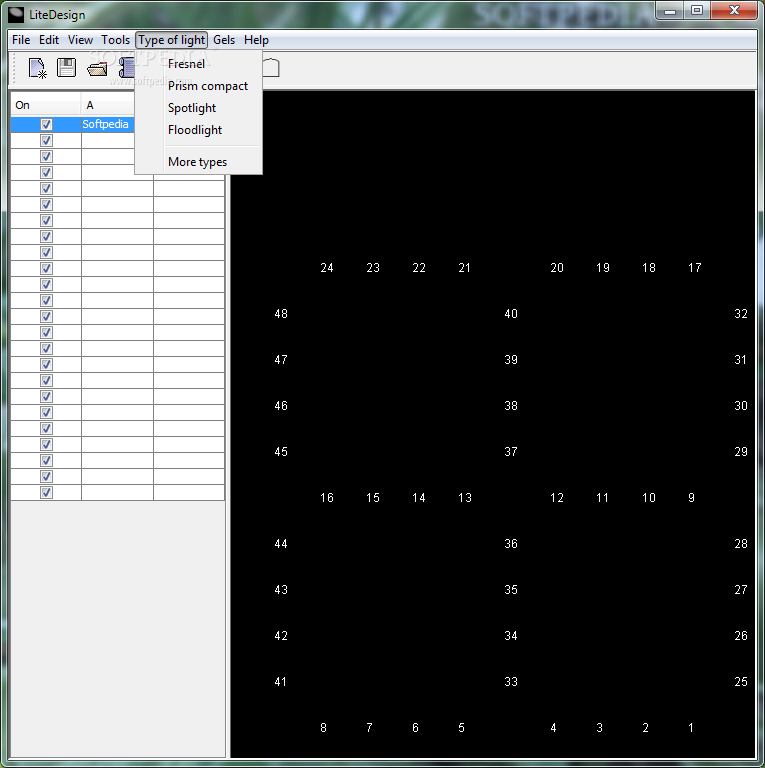Pick light number 11
This screenshot has height=768, width=765.
tap(602, 498)
